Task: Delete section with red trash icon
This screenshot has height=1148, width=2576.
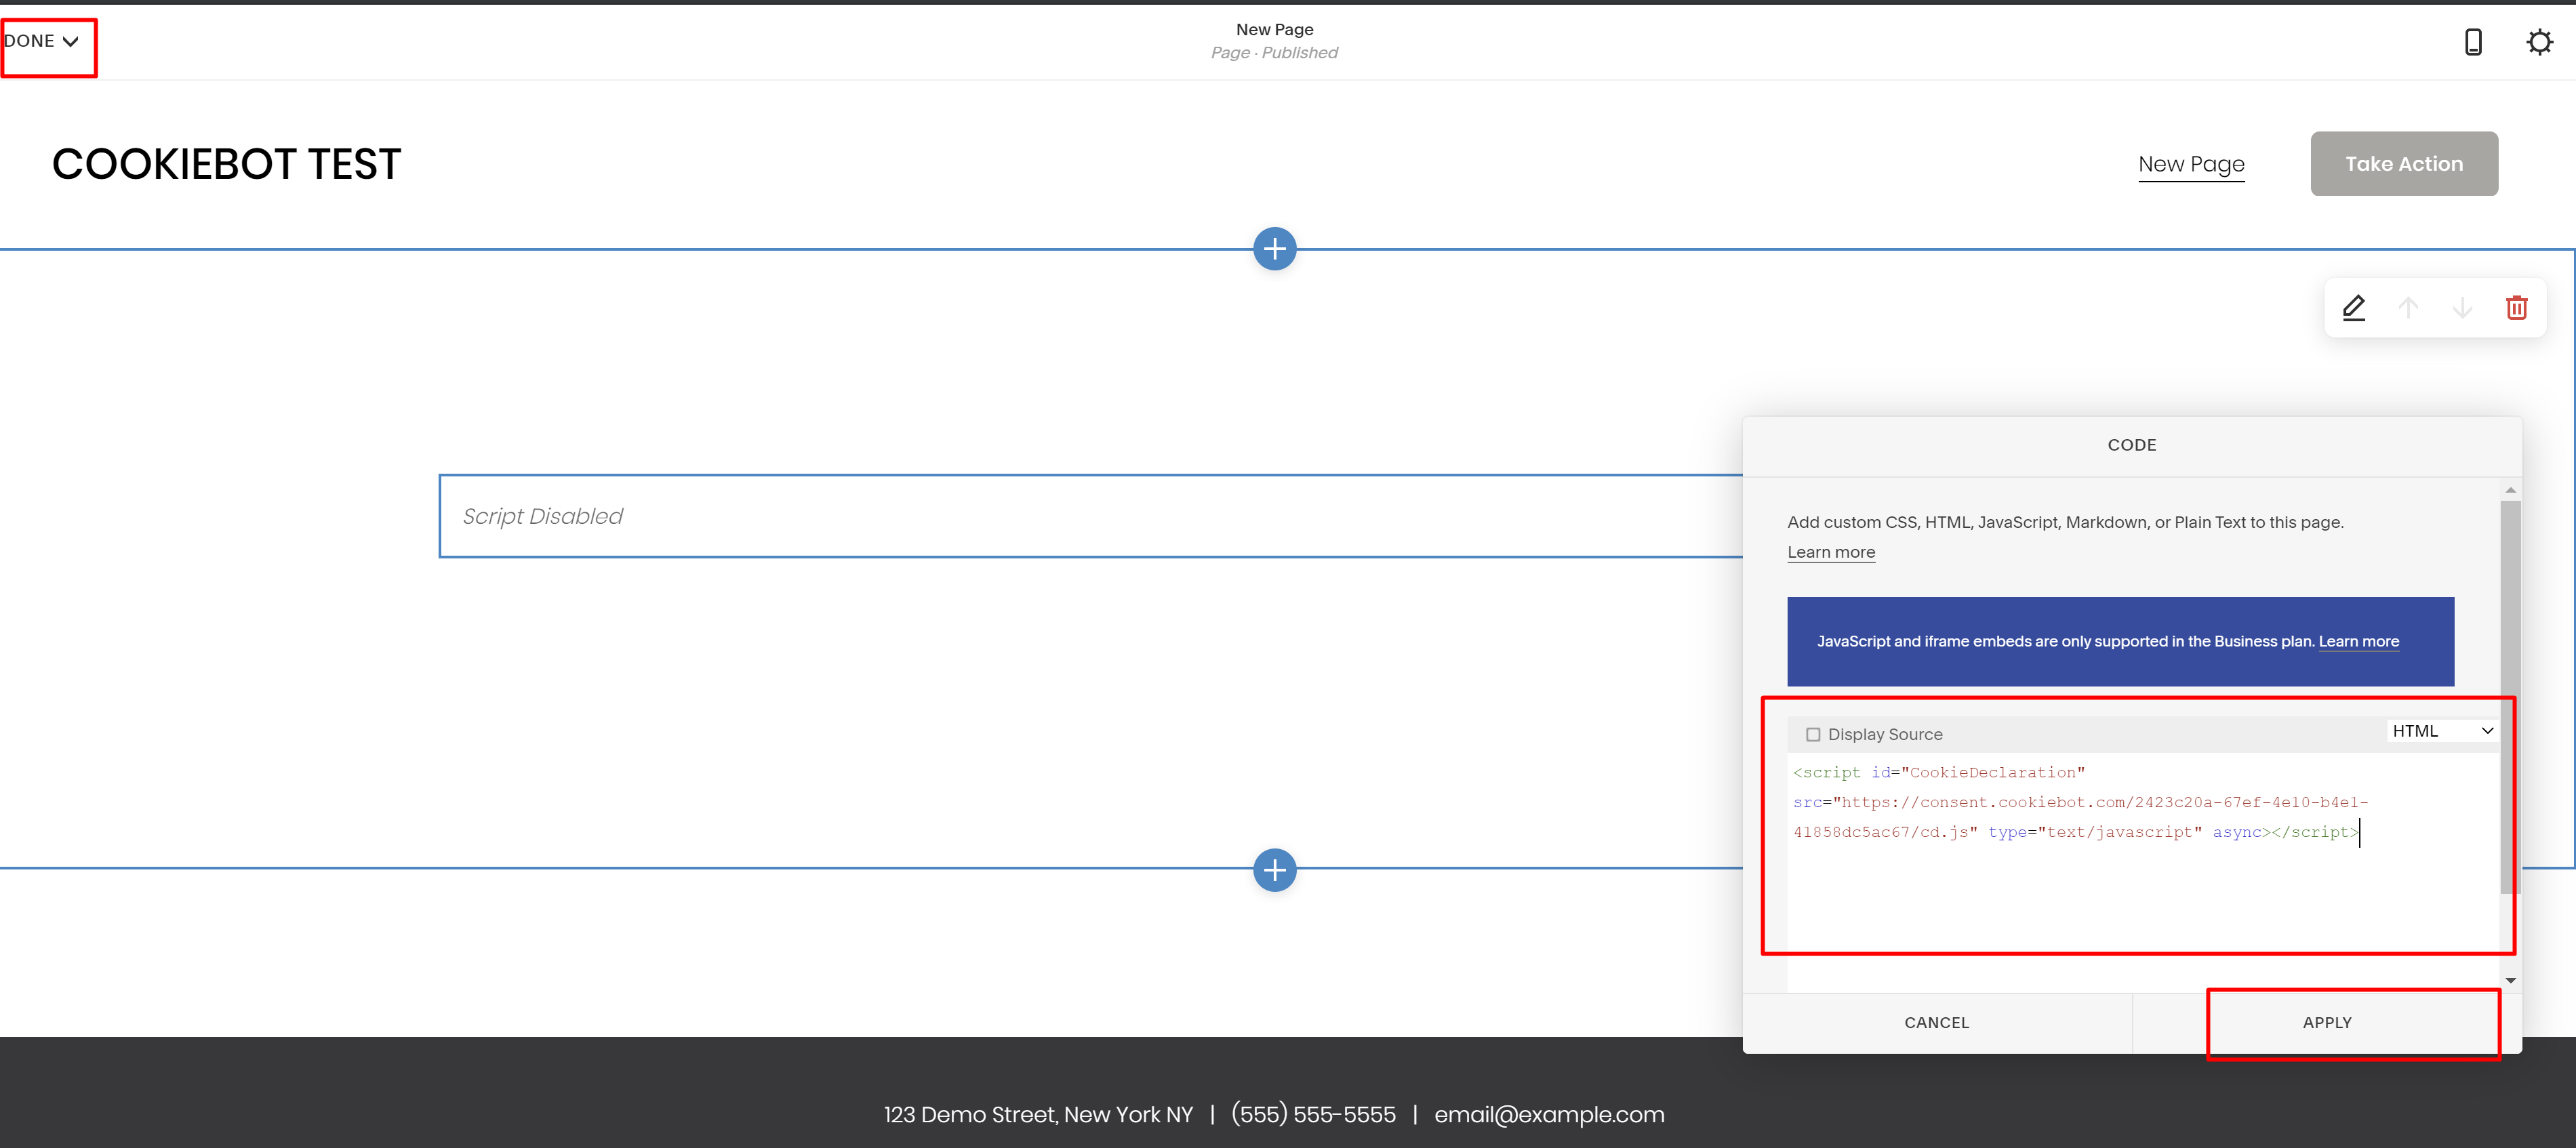Action: (x=2516, y=308)
